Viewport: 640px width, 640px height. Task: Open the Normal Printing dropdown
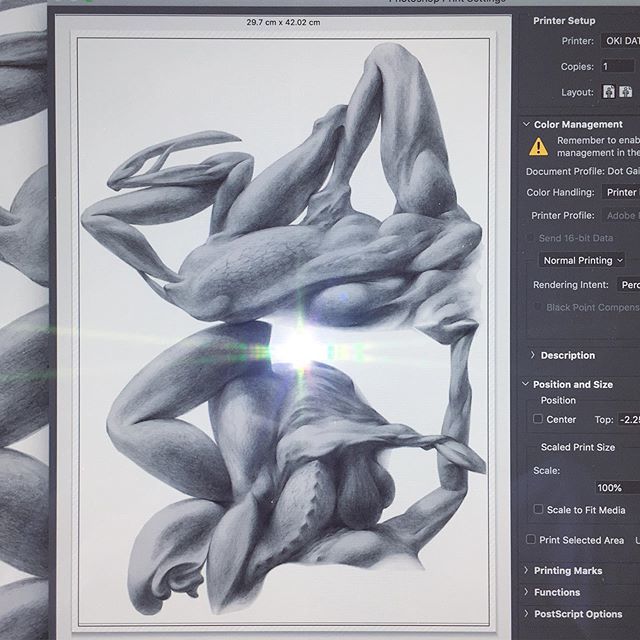click(583, 260)
